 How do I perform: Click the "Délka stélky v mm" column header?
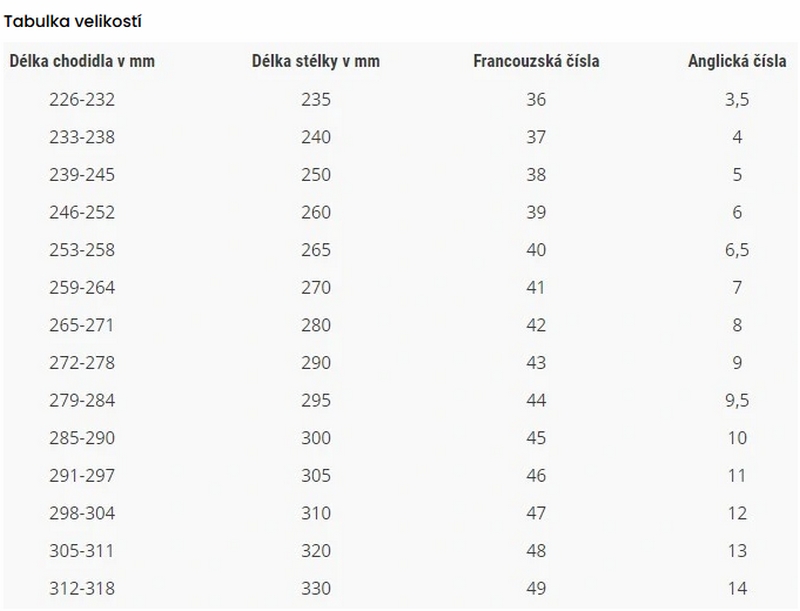[x=315, y=61]
